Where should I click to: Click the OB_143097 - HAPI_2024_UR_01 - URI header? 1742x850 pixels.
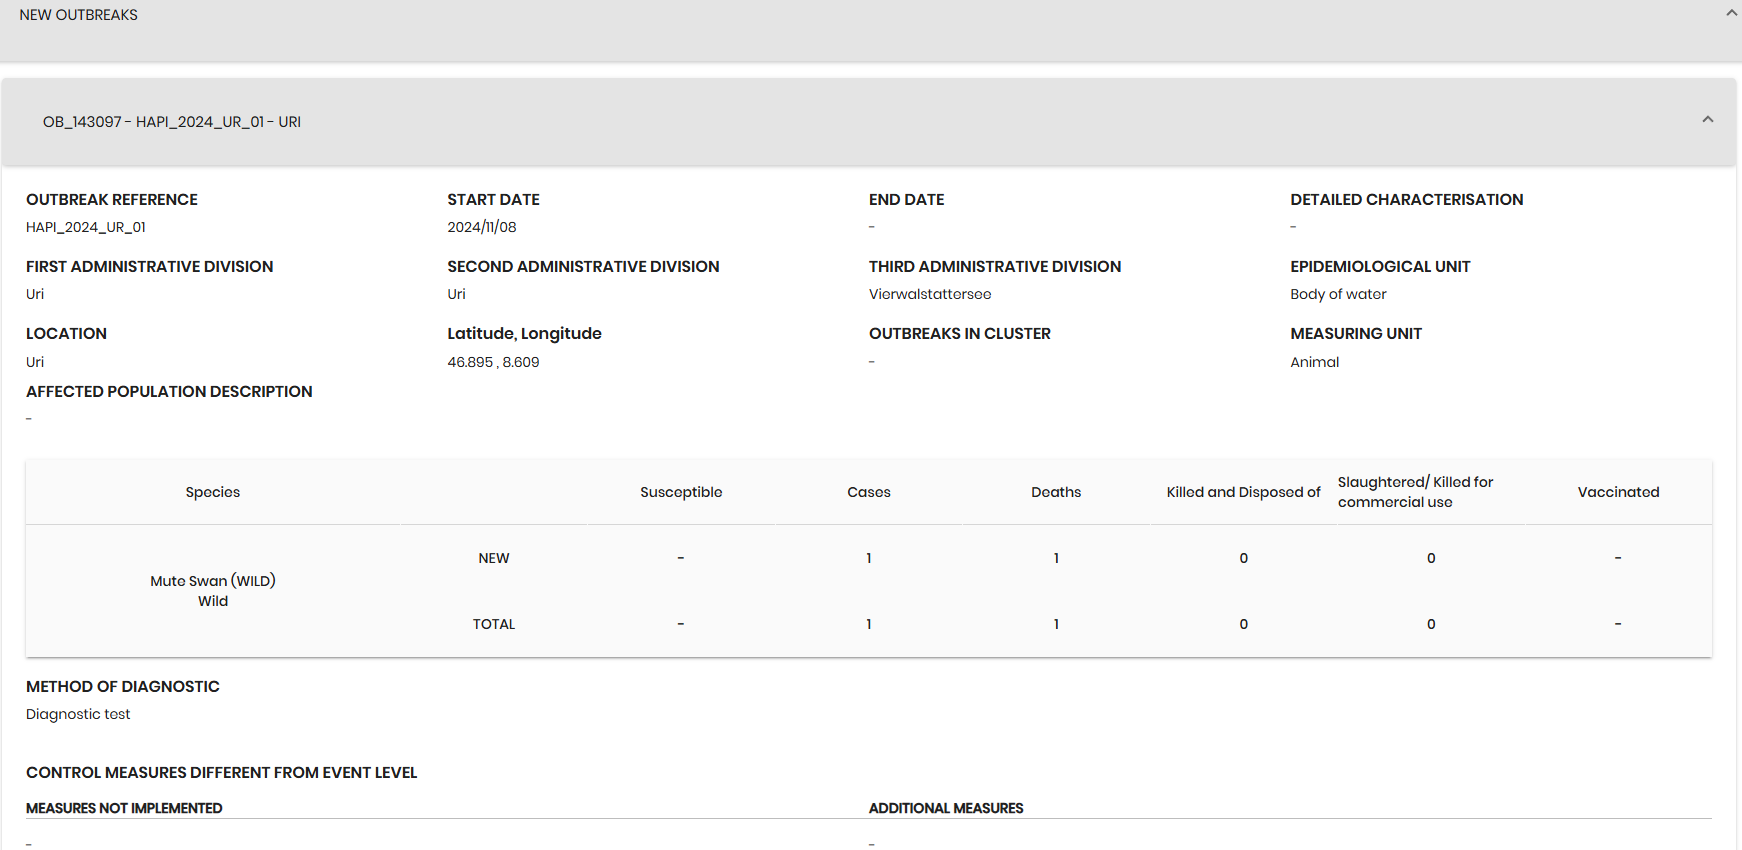pyautogui.click(x=172, y=122)
